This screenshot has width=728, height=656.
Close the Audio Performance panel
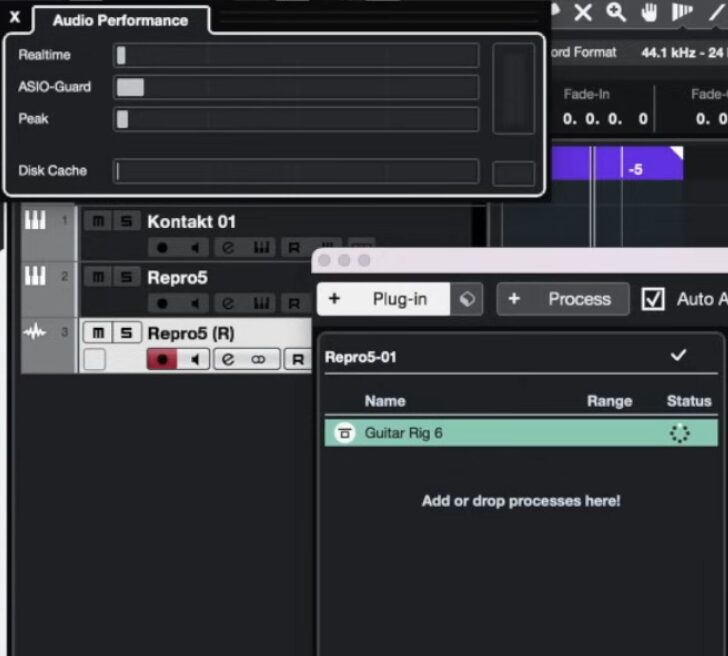coord(14,17)
